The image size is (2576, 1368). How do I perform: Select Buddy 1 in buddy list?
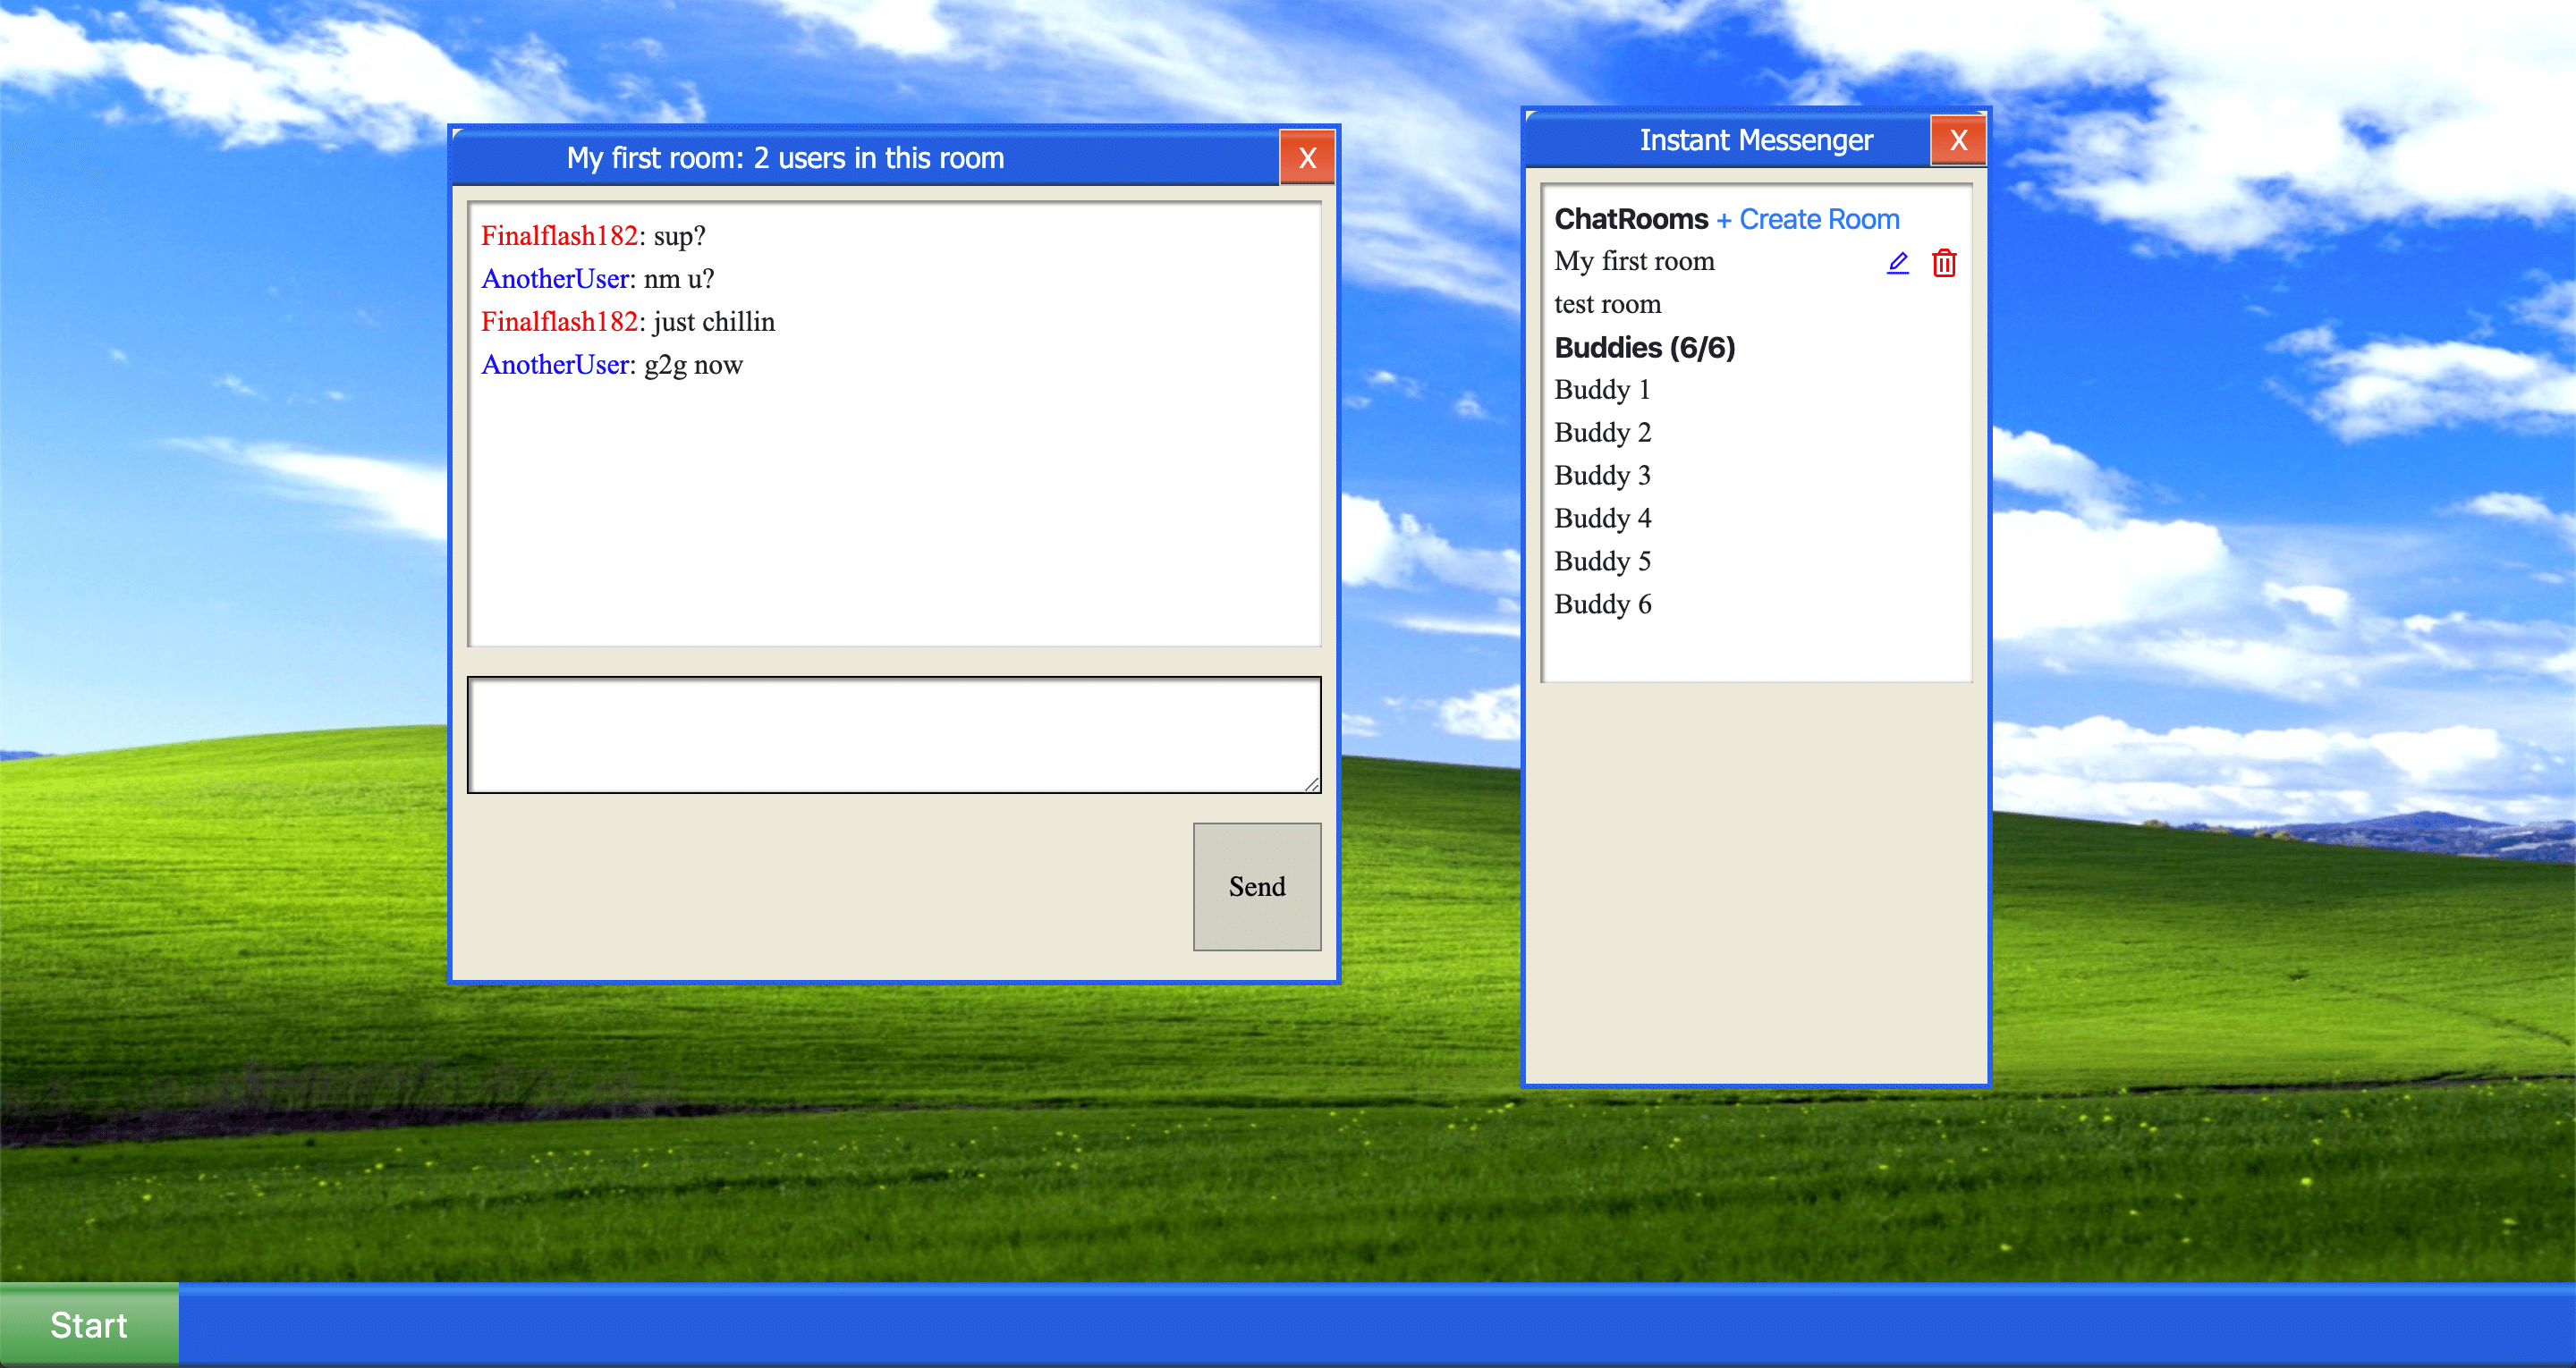[1602, 389]
